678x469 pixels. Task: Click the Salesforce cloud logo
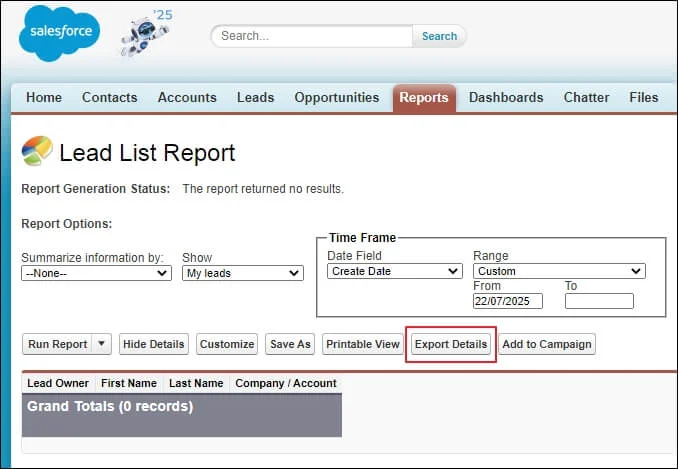point(59,33)
